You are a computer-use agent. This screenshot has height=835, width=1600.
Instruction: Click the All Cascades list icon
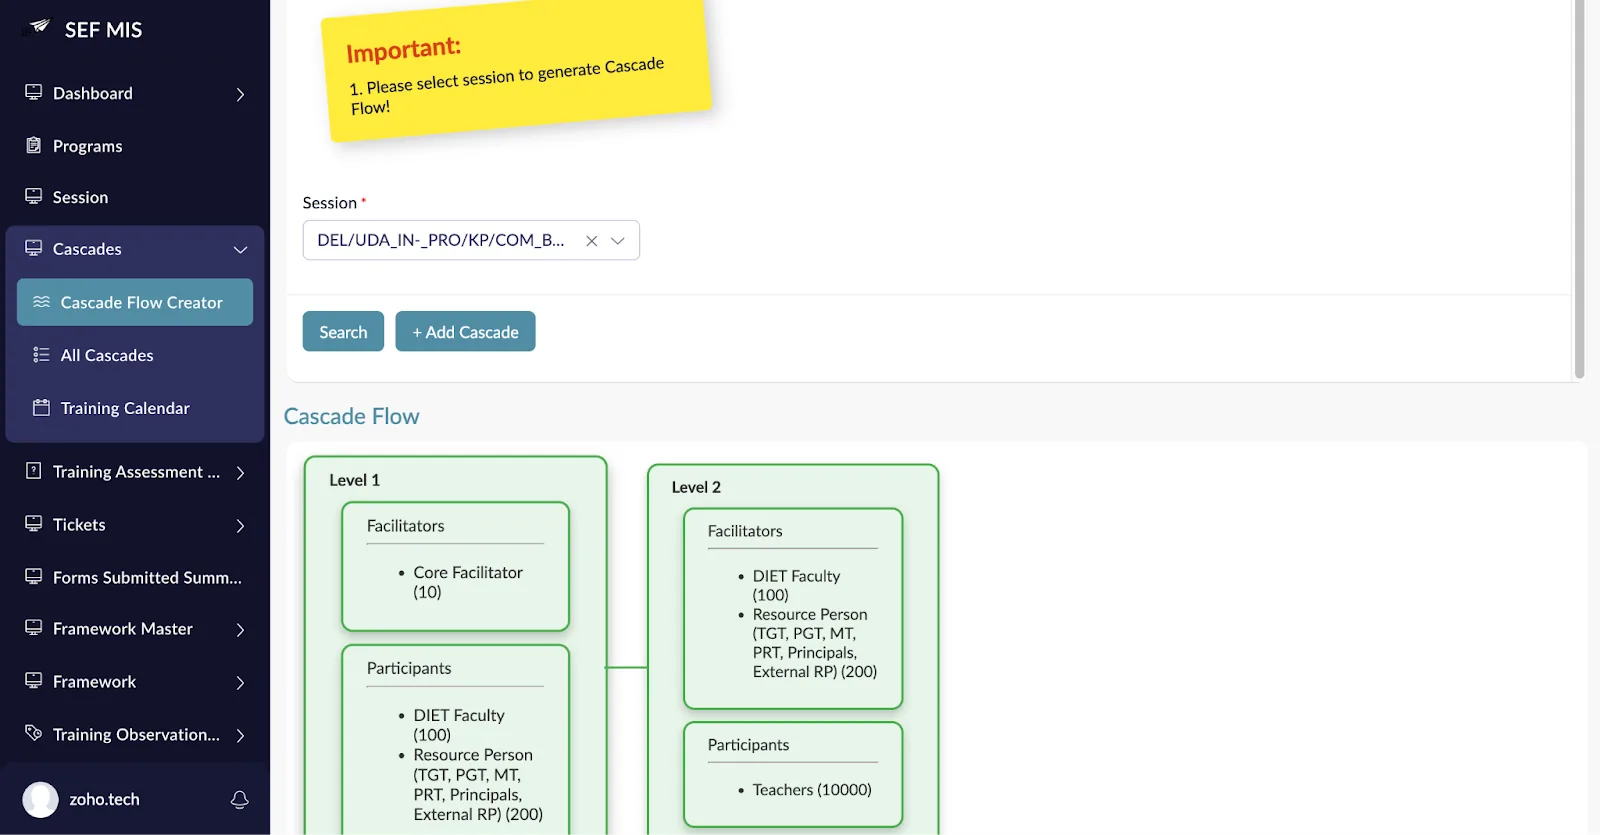click(41, 355)
